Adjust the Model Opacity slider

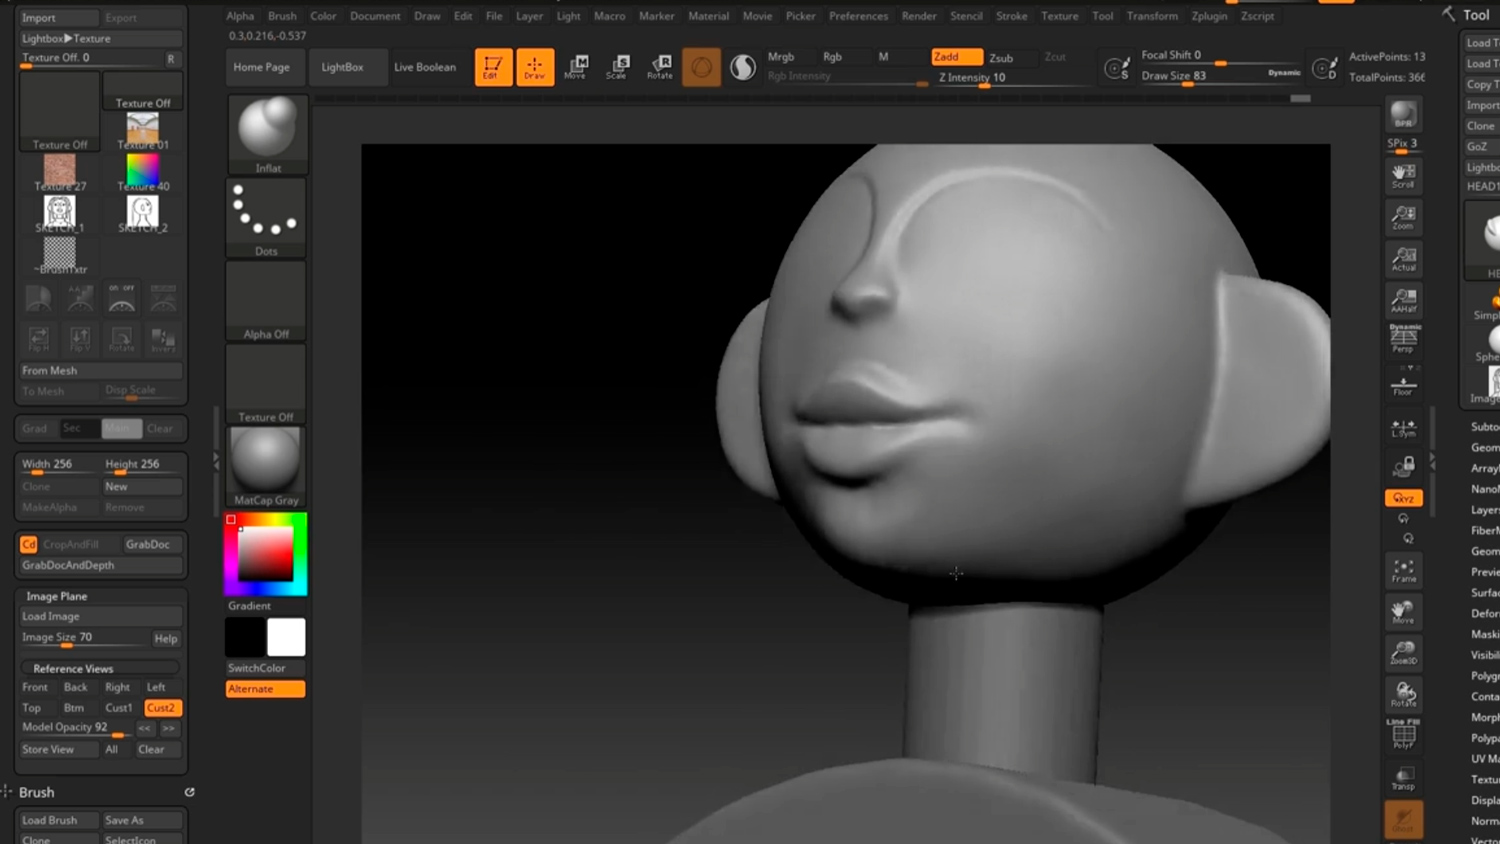tap(76, 728)
